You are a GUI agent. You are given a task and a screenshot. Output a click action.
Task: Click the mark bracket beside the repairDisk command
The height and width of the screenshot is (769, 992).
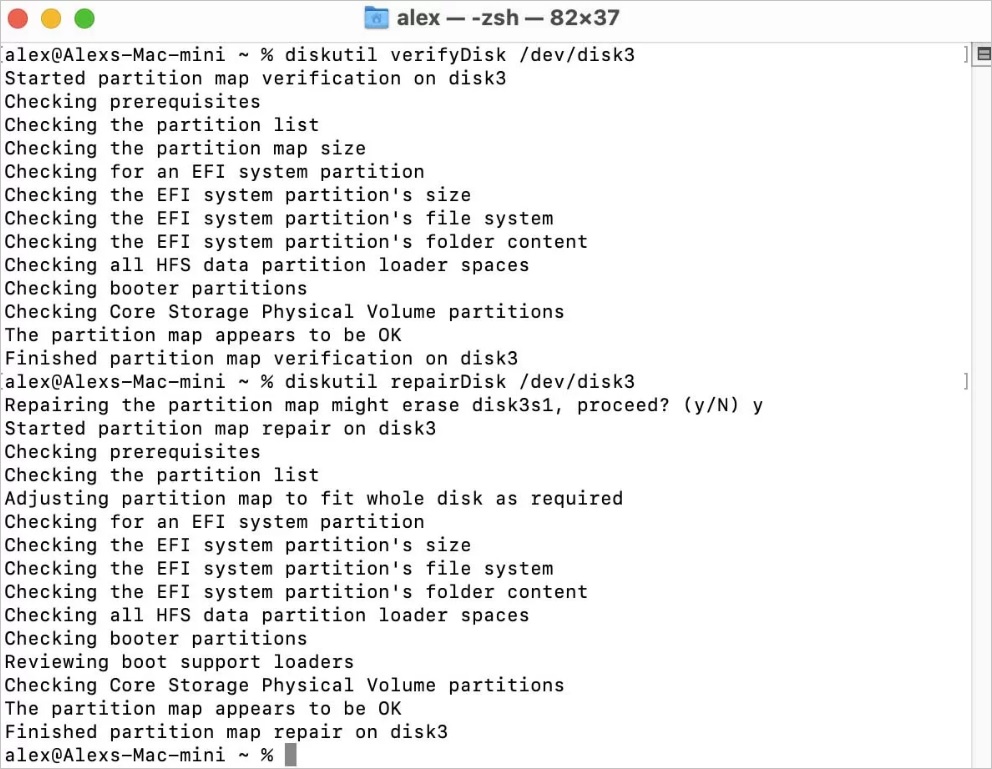[x=967, y=381]
